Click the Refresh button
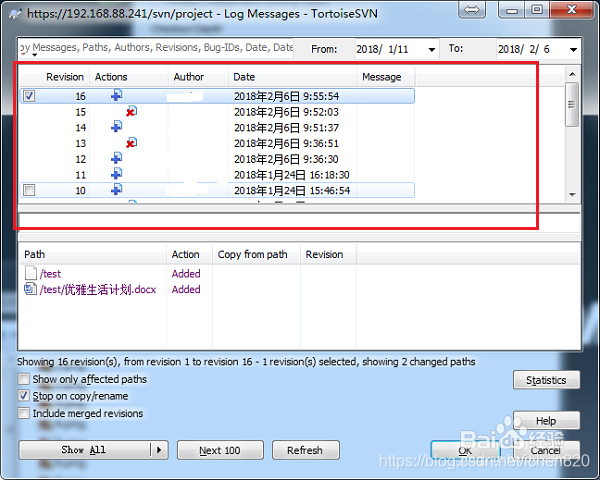The width and height of the screenshot is (600, 480). [305, 450]
